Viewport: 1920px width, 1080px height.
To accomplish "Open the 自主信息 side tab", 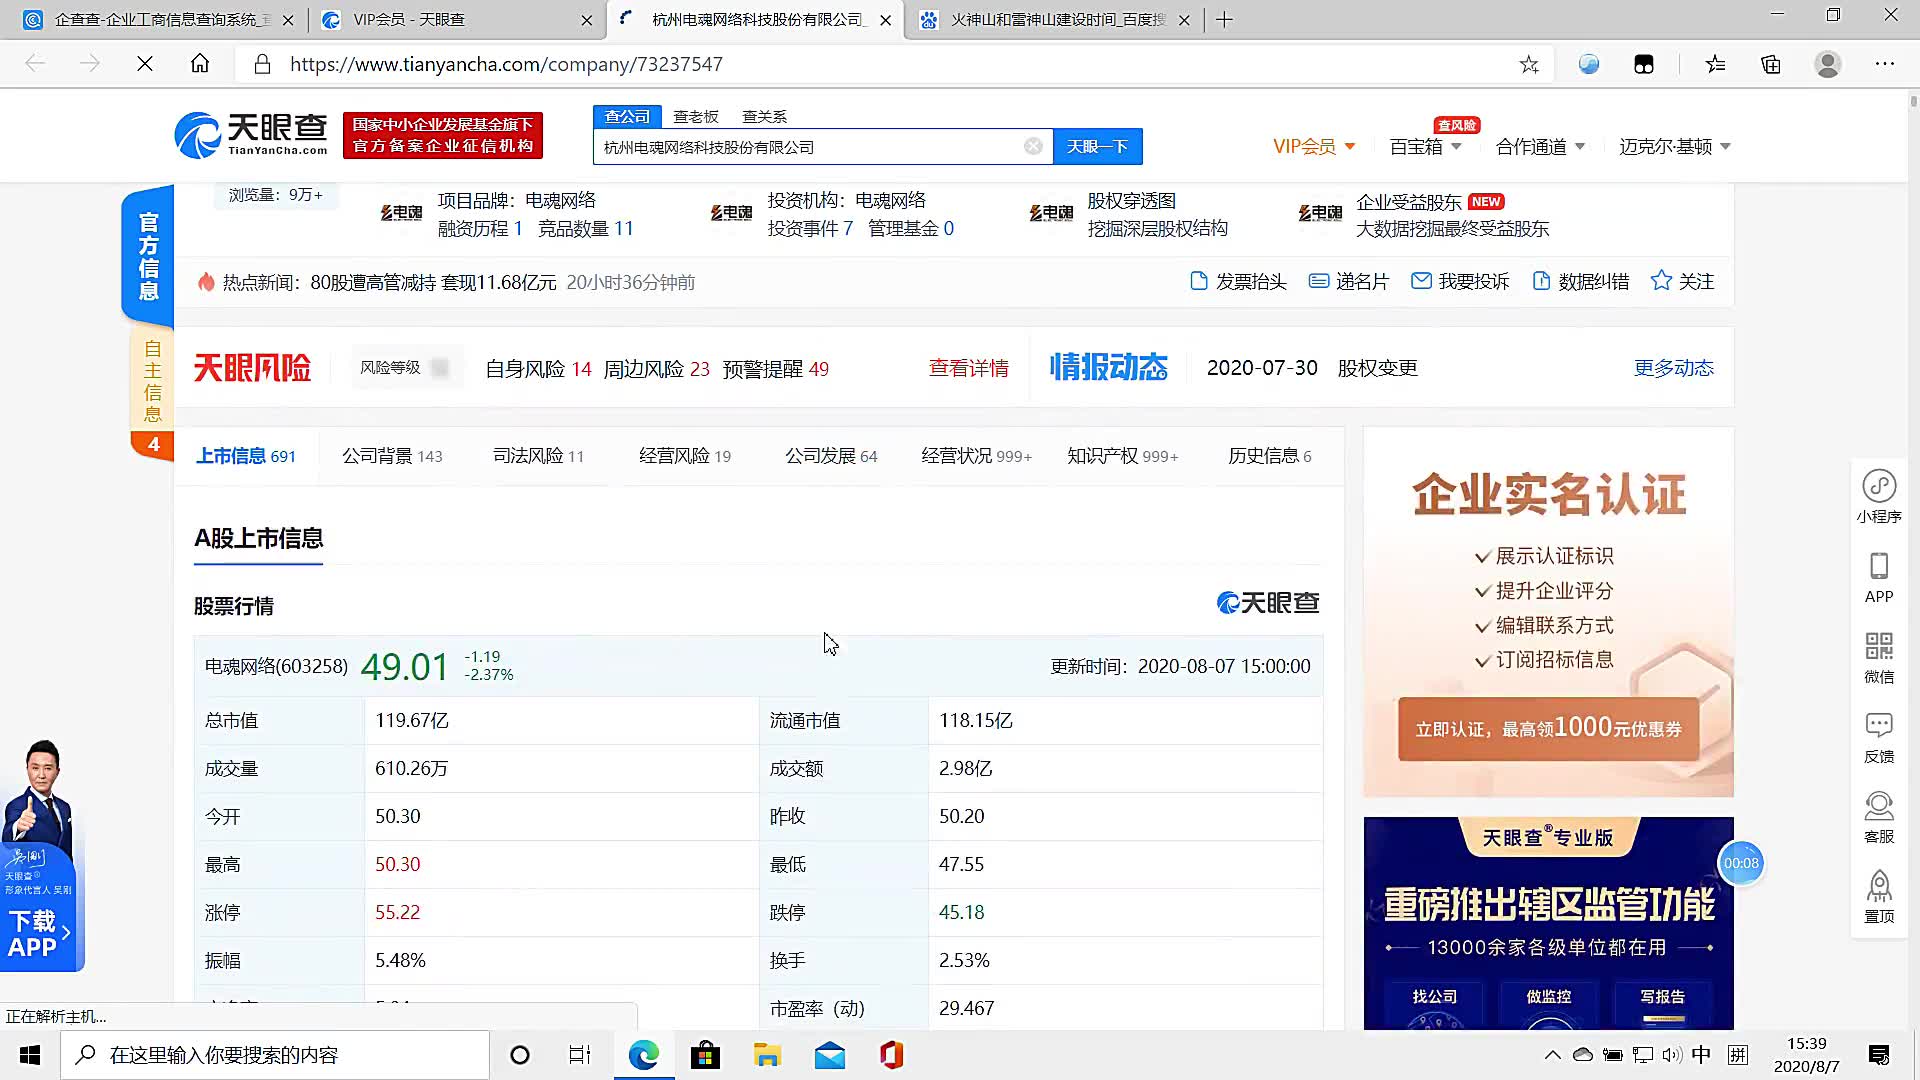I will coord(152,381).
